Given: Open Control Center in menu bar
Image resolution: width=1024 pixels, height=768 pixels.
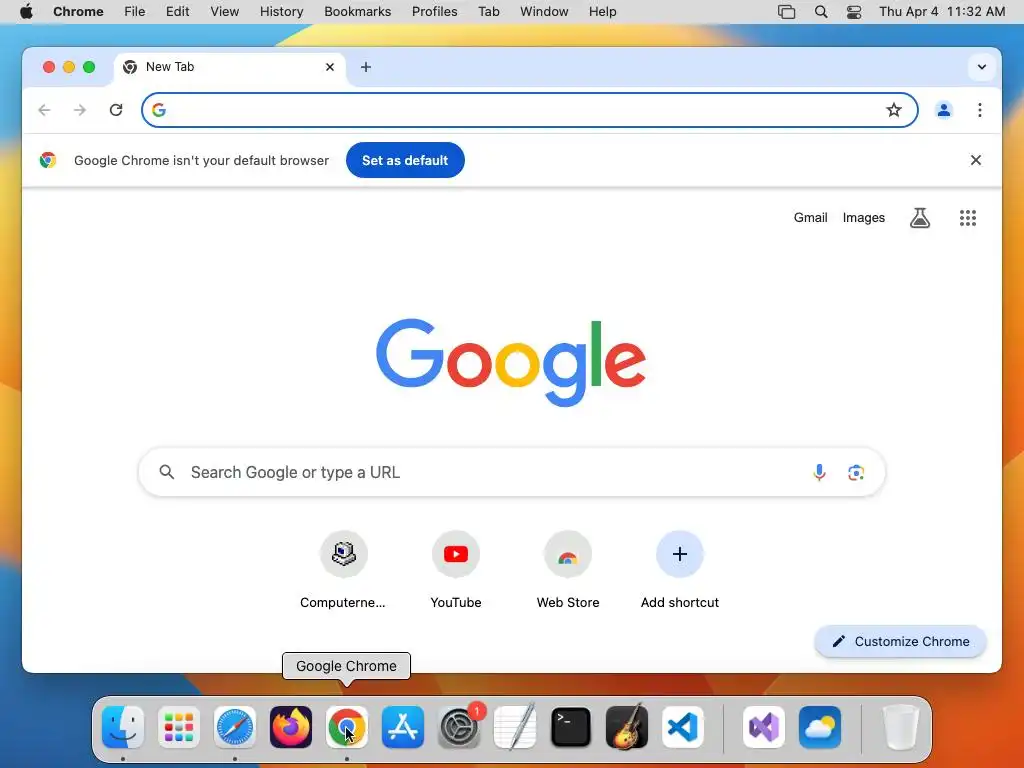Looking at the screenshot, I should pos(854,12).
